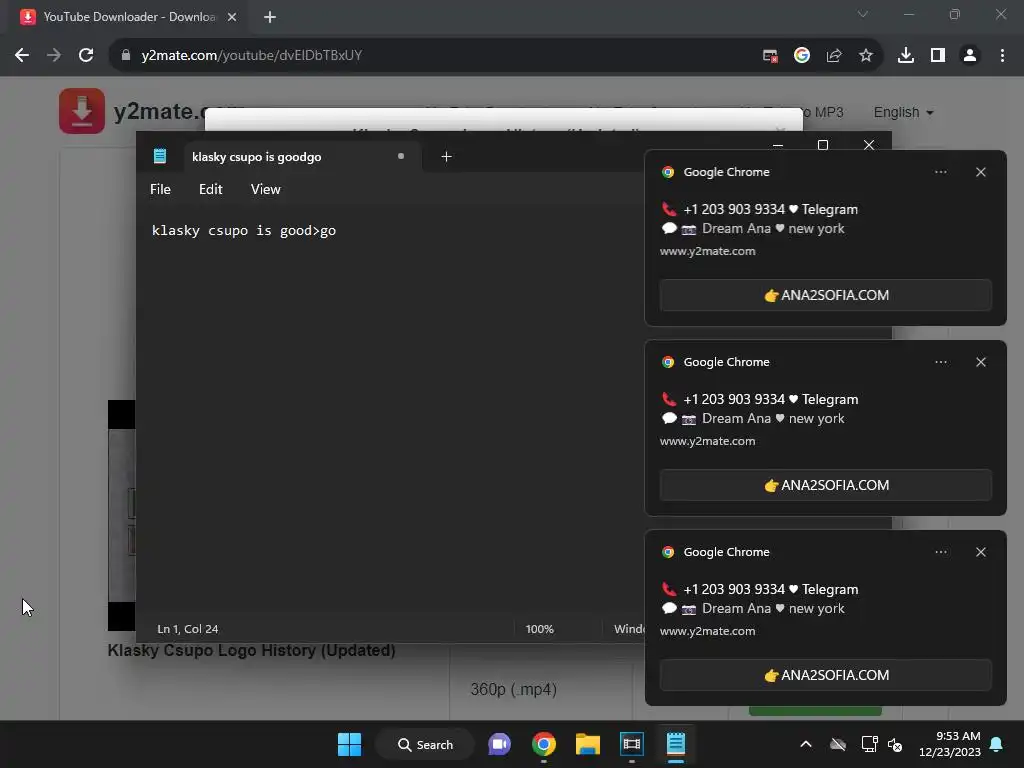Focus the y2mate.com address bar URL
1024x768 pixels.
(251, 56)
